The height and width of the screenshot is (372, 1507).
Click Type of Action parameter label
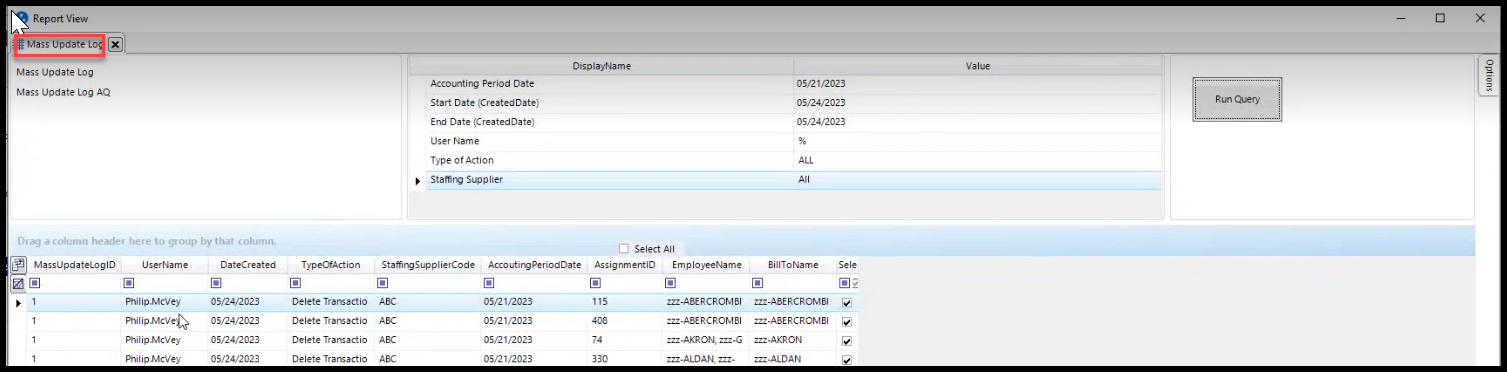point(462,160)
